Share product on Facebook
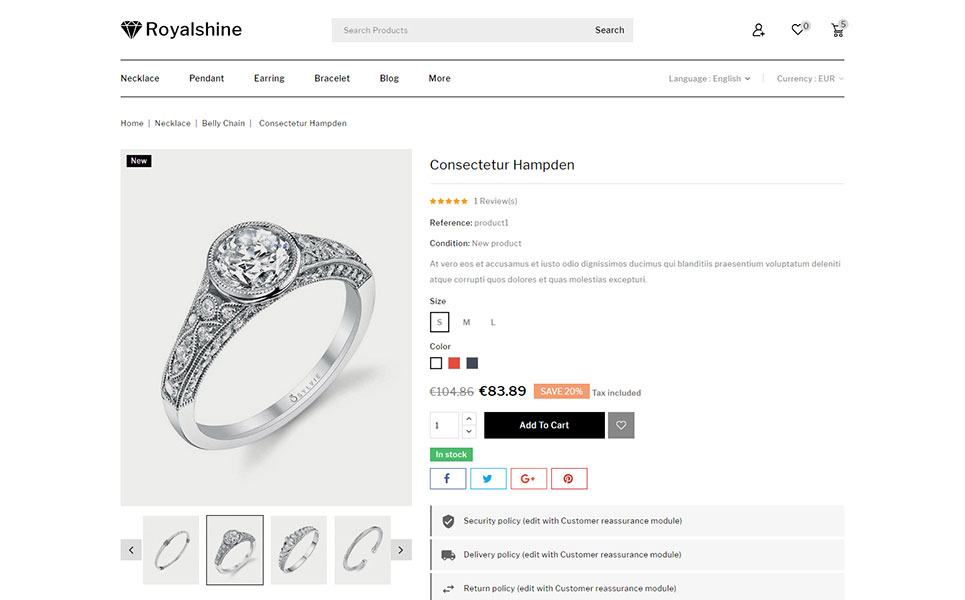This screenshot has height=600, width=965. coord(448,479)
